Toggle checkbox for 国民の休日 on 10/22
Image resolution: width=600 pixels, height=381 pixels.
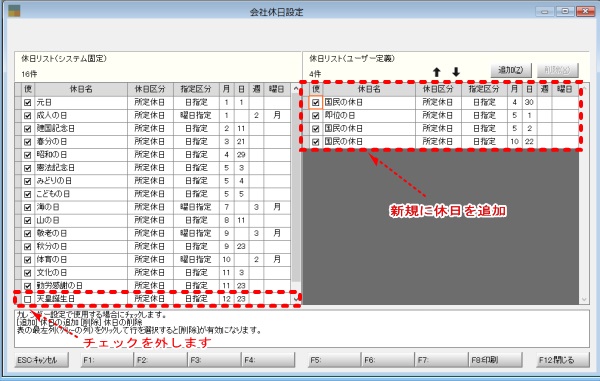316,142
